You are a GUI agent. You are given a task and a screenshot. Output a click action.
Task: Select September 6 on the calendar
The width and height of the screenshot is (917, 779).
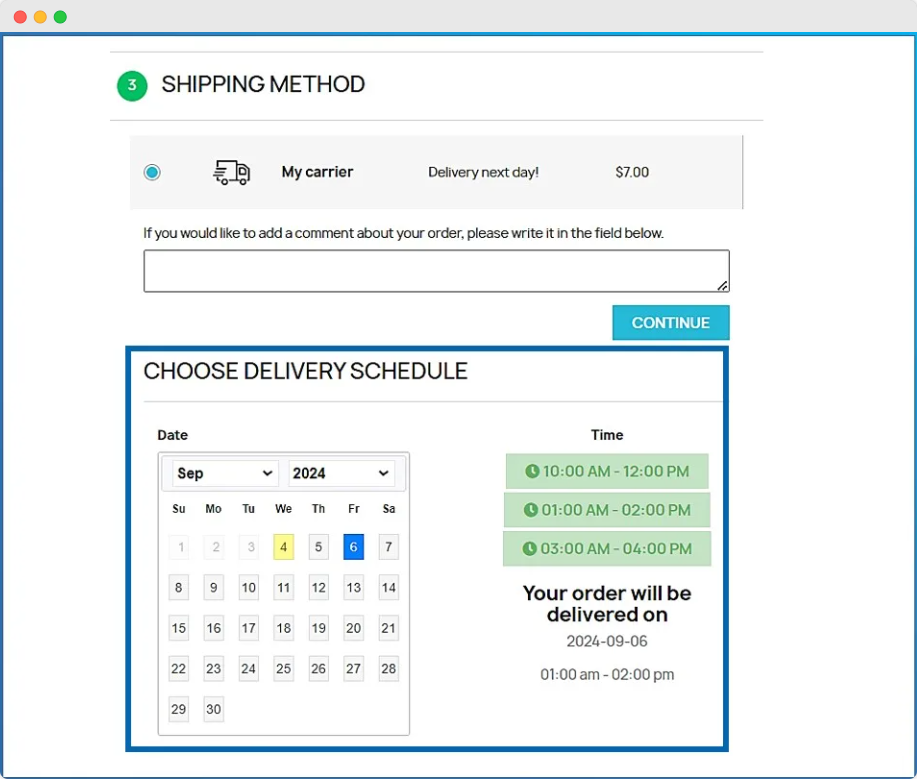(x=353, y=547)
